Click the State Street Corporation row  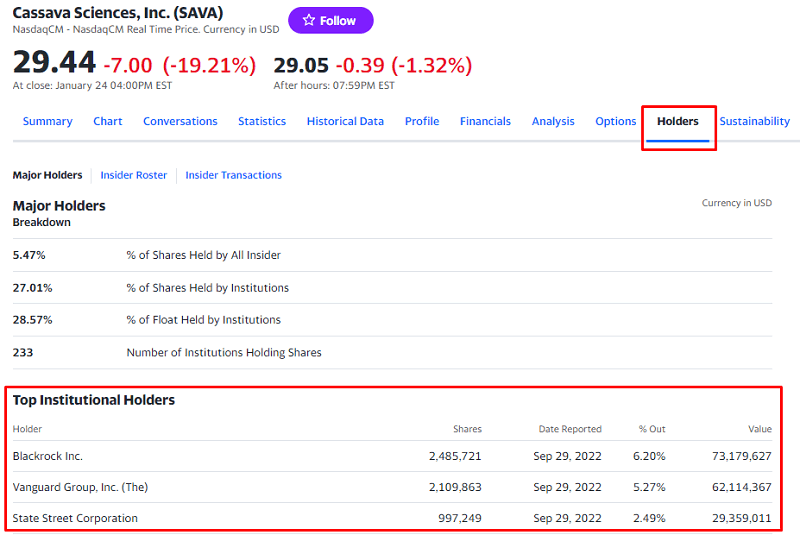click(x=392, y=518)
